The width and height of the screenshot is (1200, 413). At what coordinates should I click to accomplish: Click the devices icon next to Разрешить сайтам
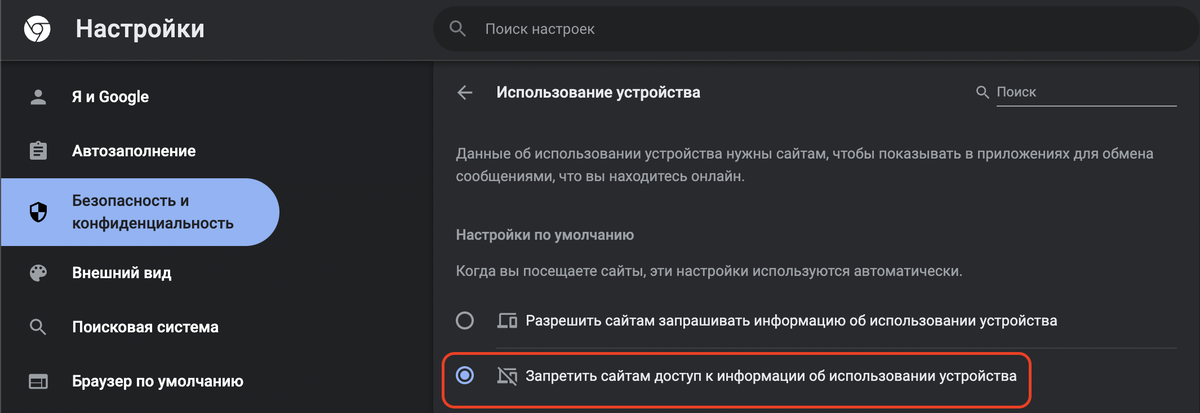coord(508,321)
